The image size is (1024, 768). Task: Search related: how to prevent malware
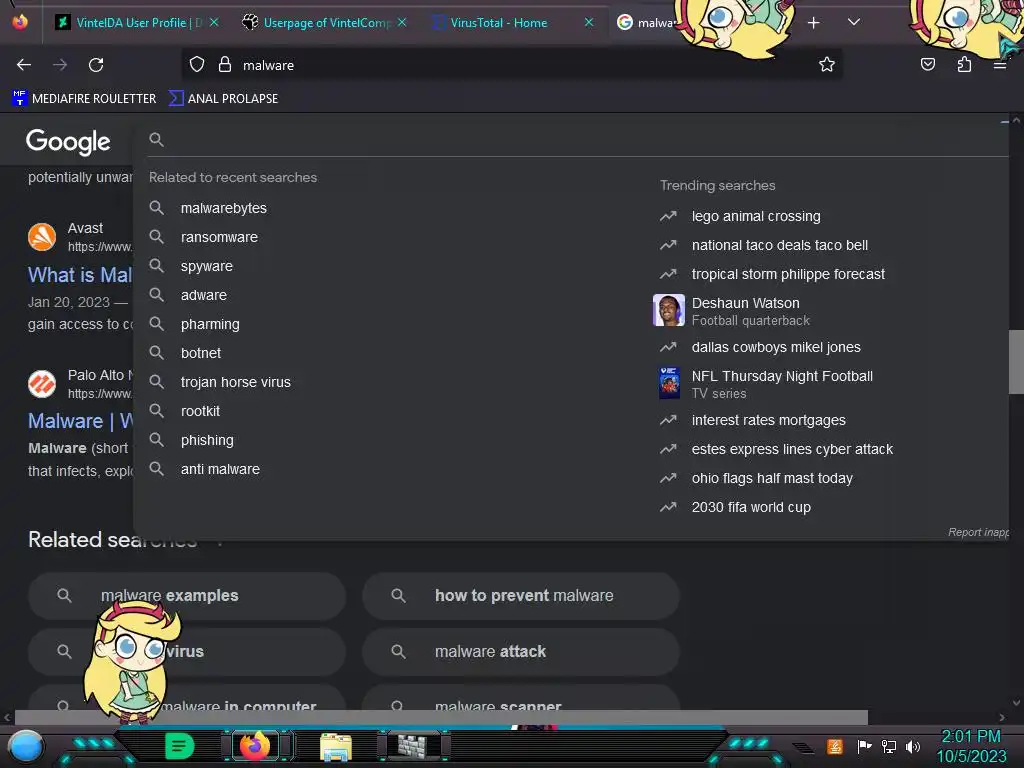(520, 596)
